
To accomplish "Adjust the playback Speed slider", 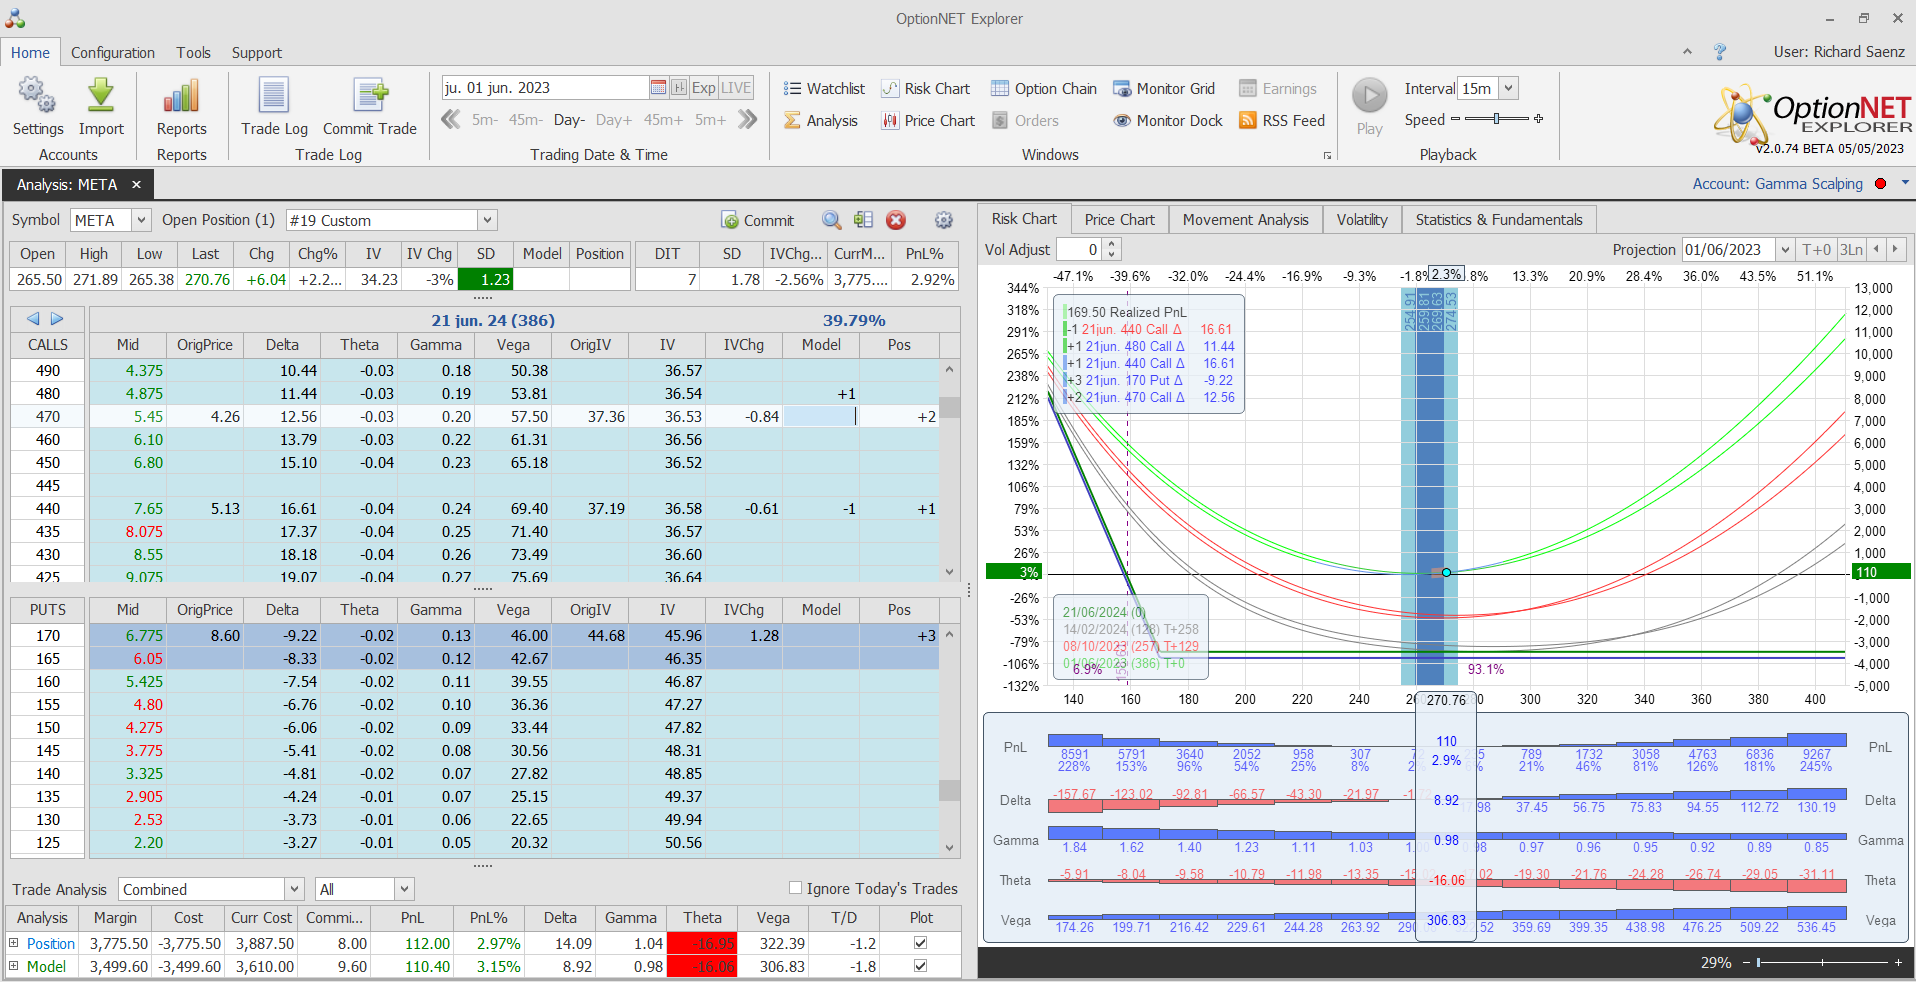I will click(x=1496, y=119).
